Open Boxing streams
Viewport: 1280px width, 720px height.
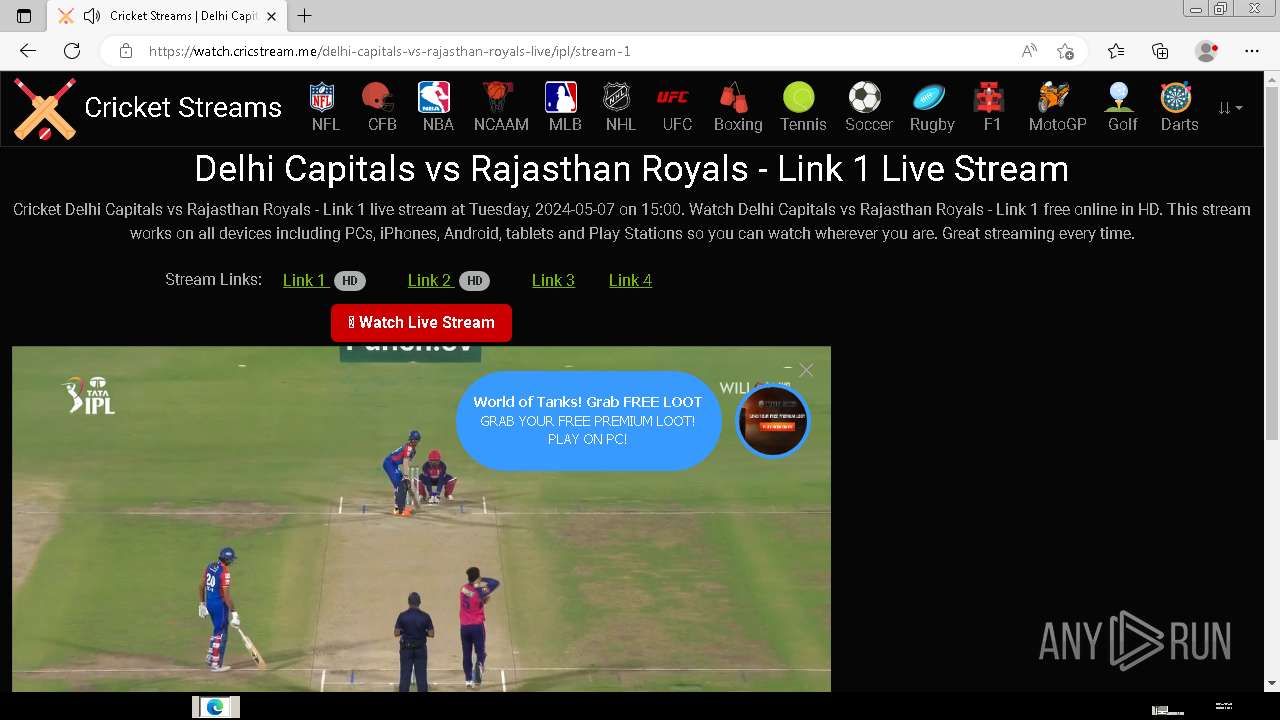[x=737, y=107]
